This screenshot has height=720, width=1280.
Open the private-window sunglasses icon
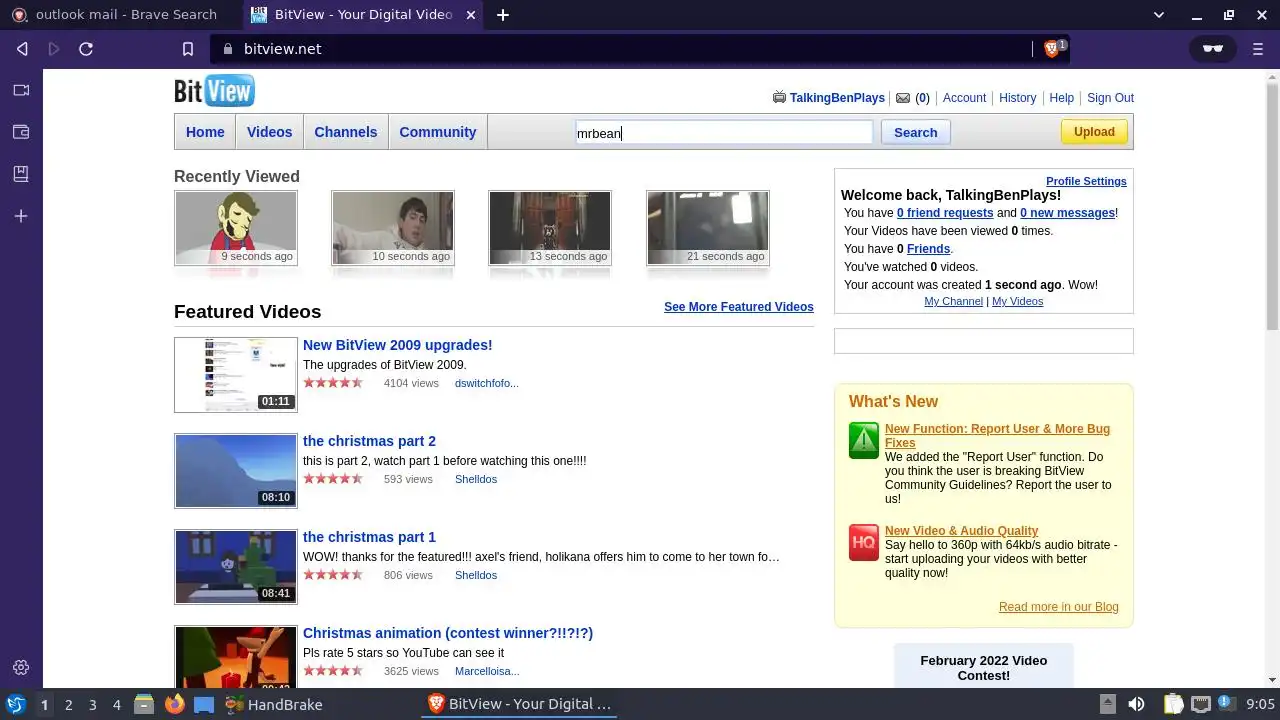pos(1213,48)
